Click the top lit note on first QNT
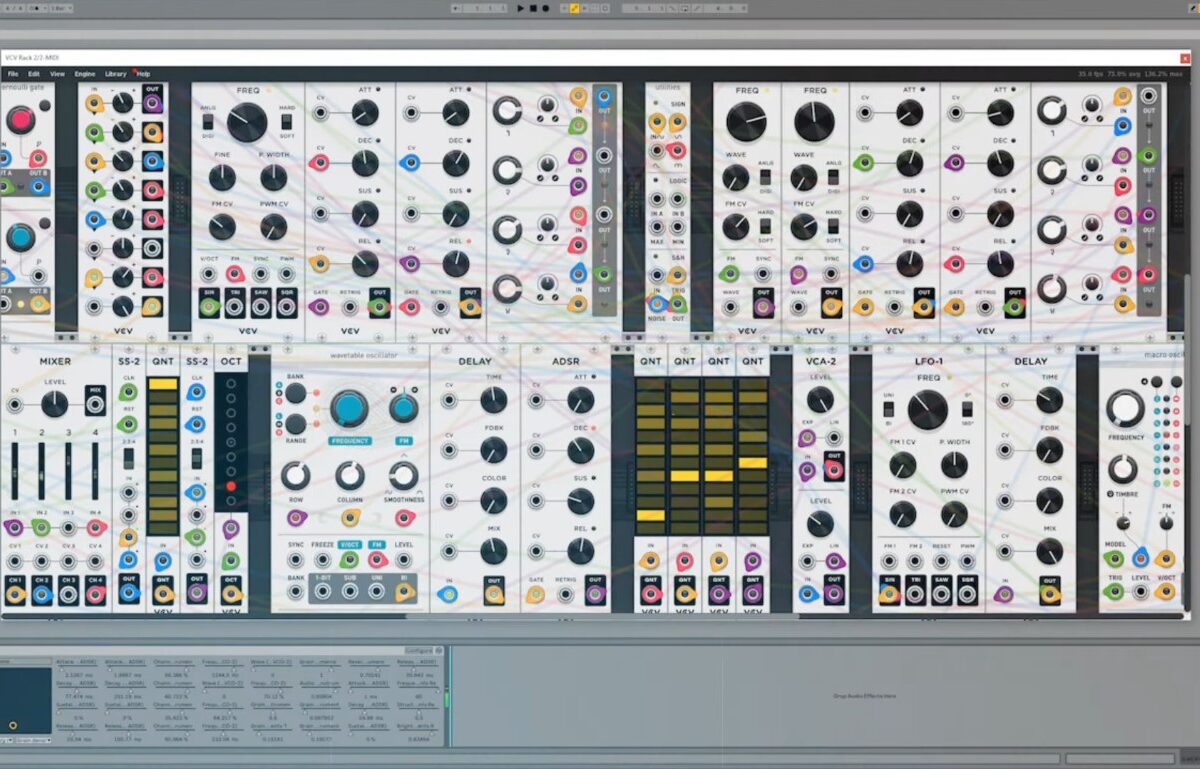Image resolution: width=1200 pixels, height=769 pixels. tap(162, 384)
